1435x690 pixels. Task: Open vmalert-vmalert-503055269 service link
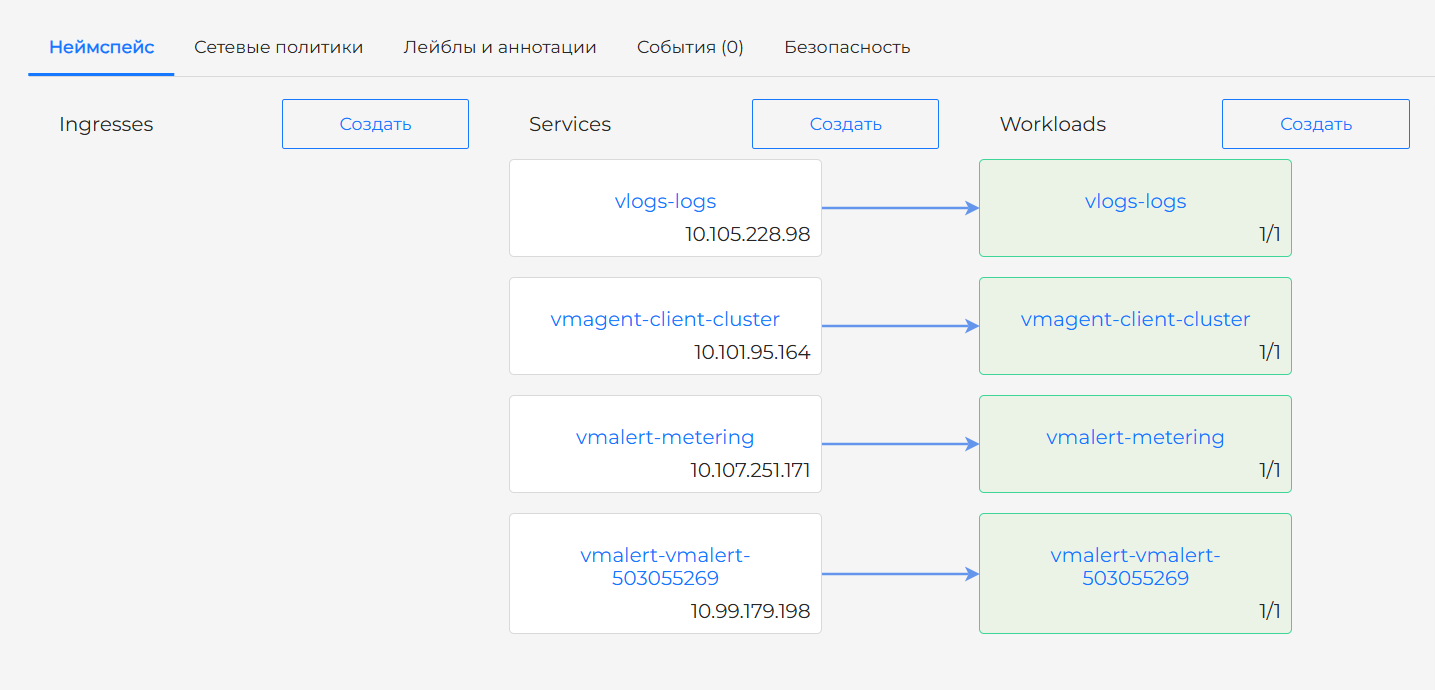pos(665,566)
